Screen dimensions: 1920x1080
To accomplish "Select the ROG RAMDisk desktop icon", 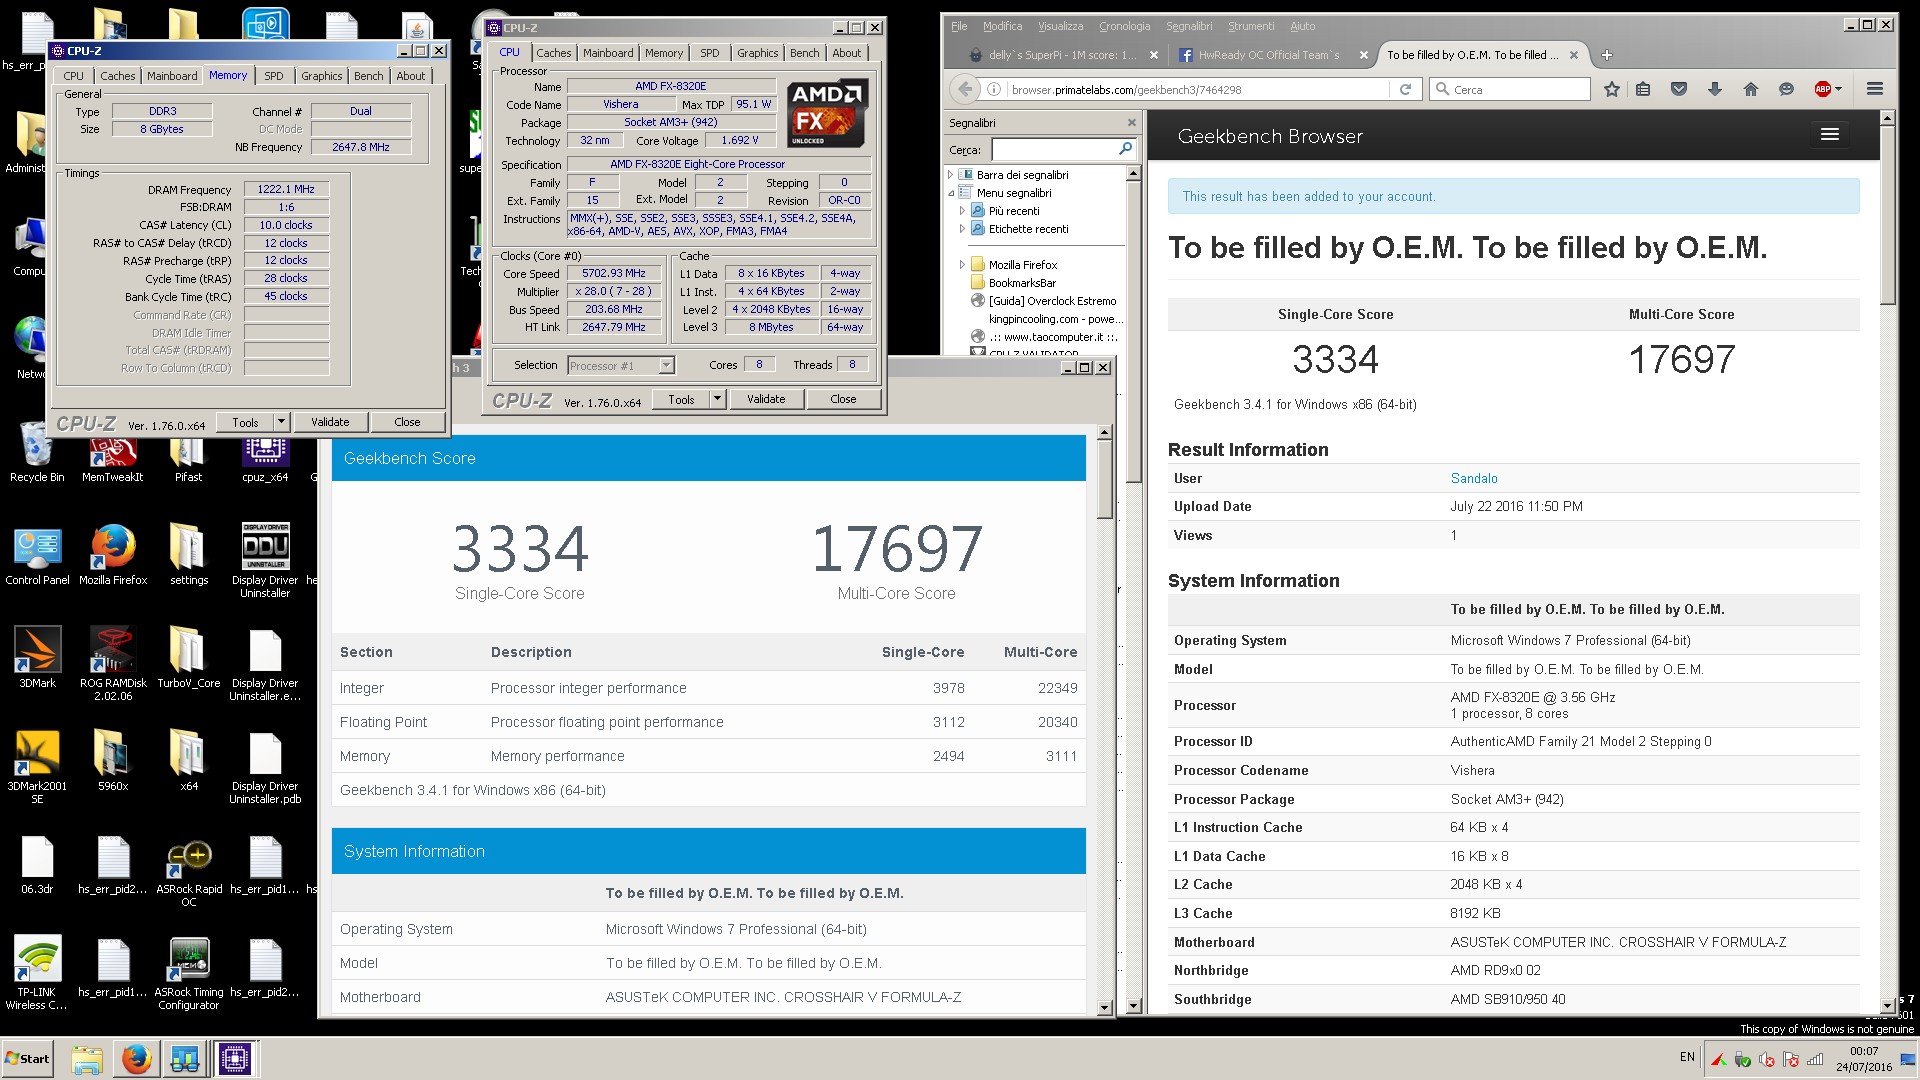I will tap(113, 663).
